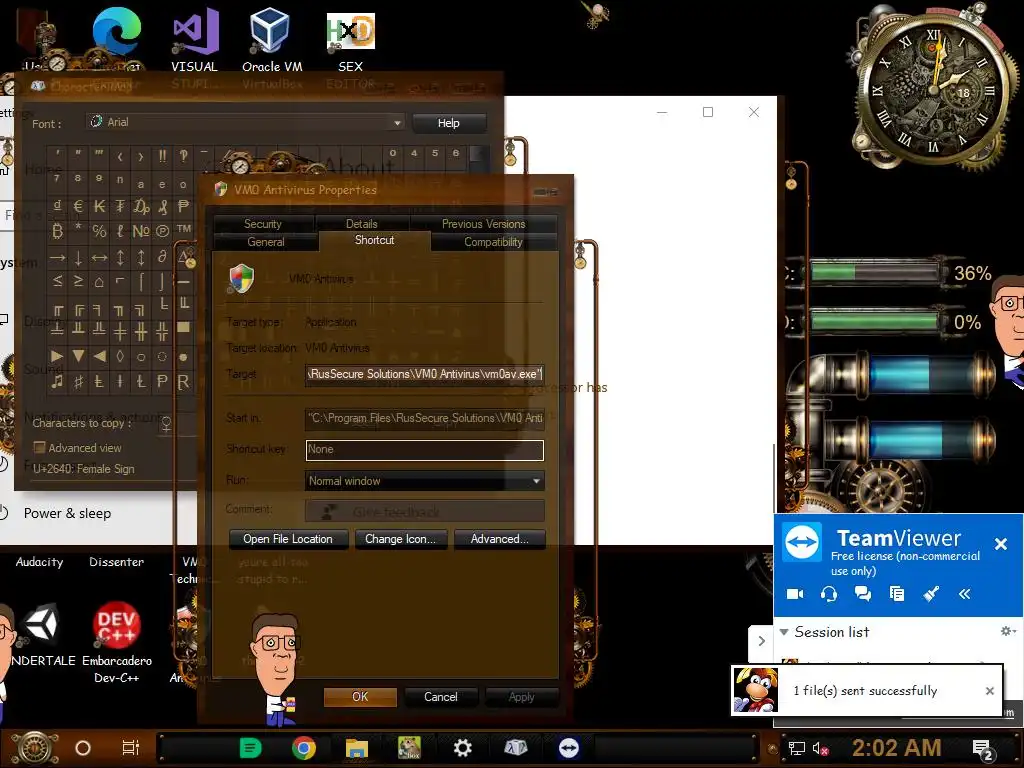This screenshot has width=1024, height=768.
Task: Open TeamViewer taskbar icon
Action: tap(569, 748)
